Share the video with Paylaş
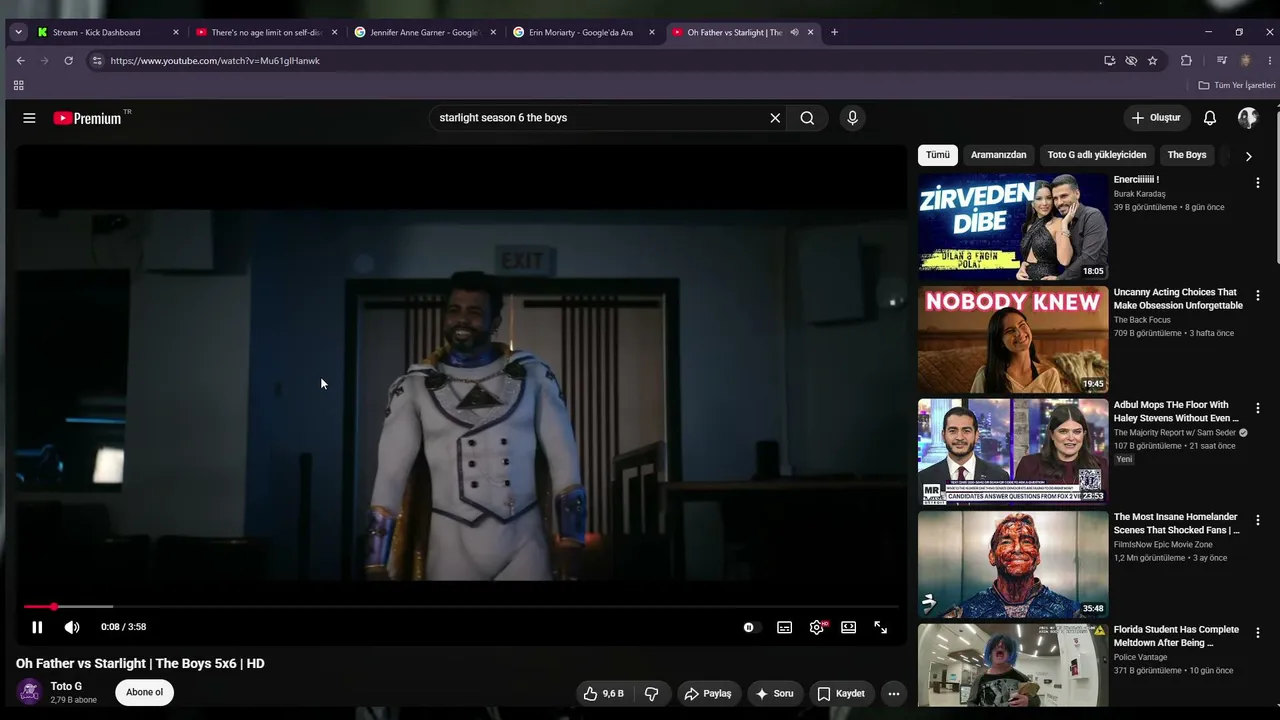This screenshot has height=720, width=1280. (708, 693)
